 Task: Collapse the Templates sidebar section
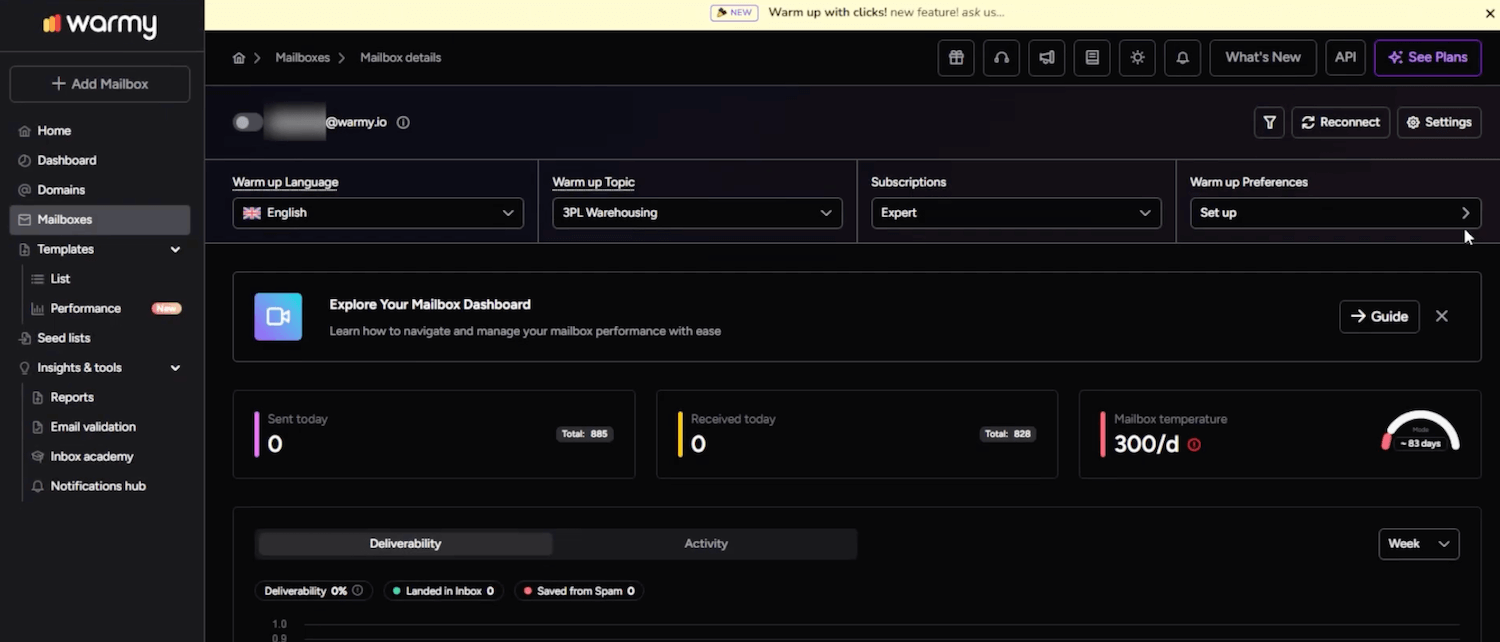point(175,249)
